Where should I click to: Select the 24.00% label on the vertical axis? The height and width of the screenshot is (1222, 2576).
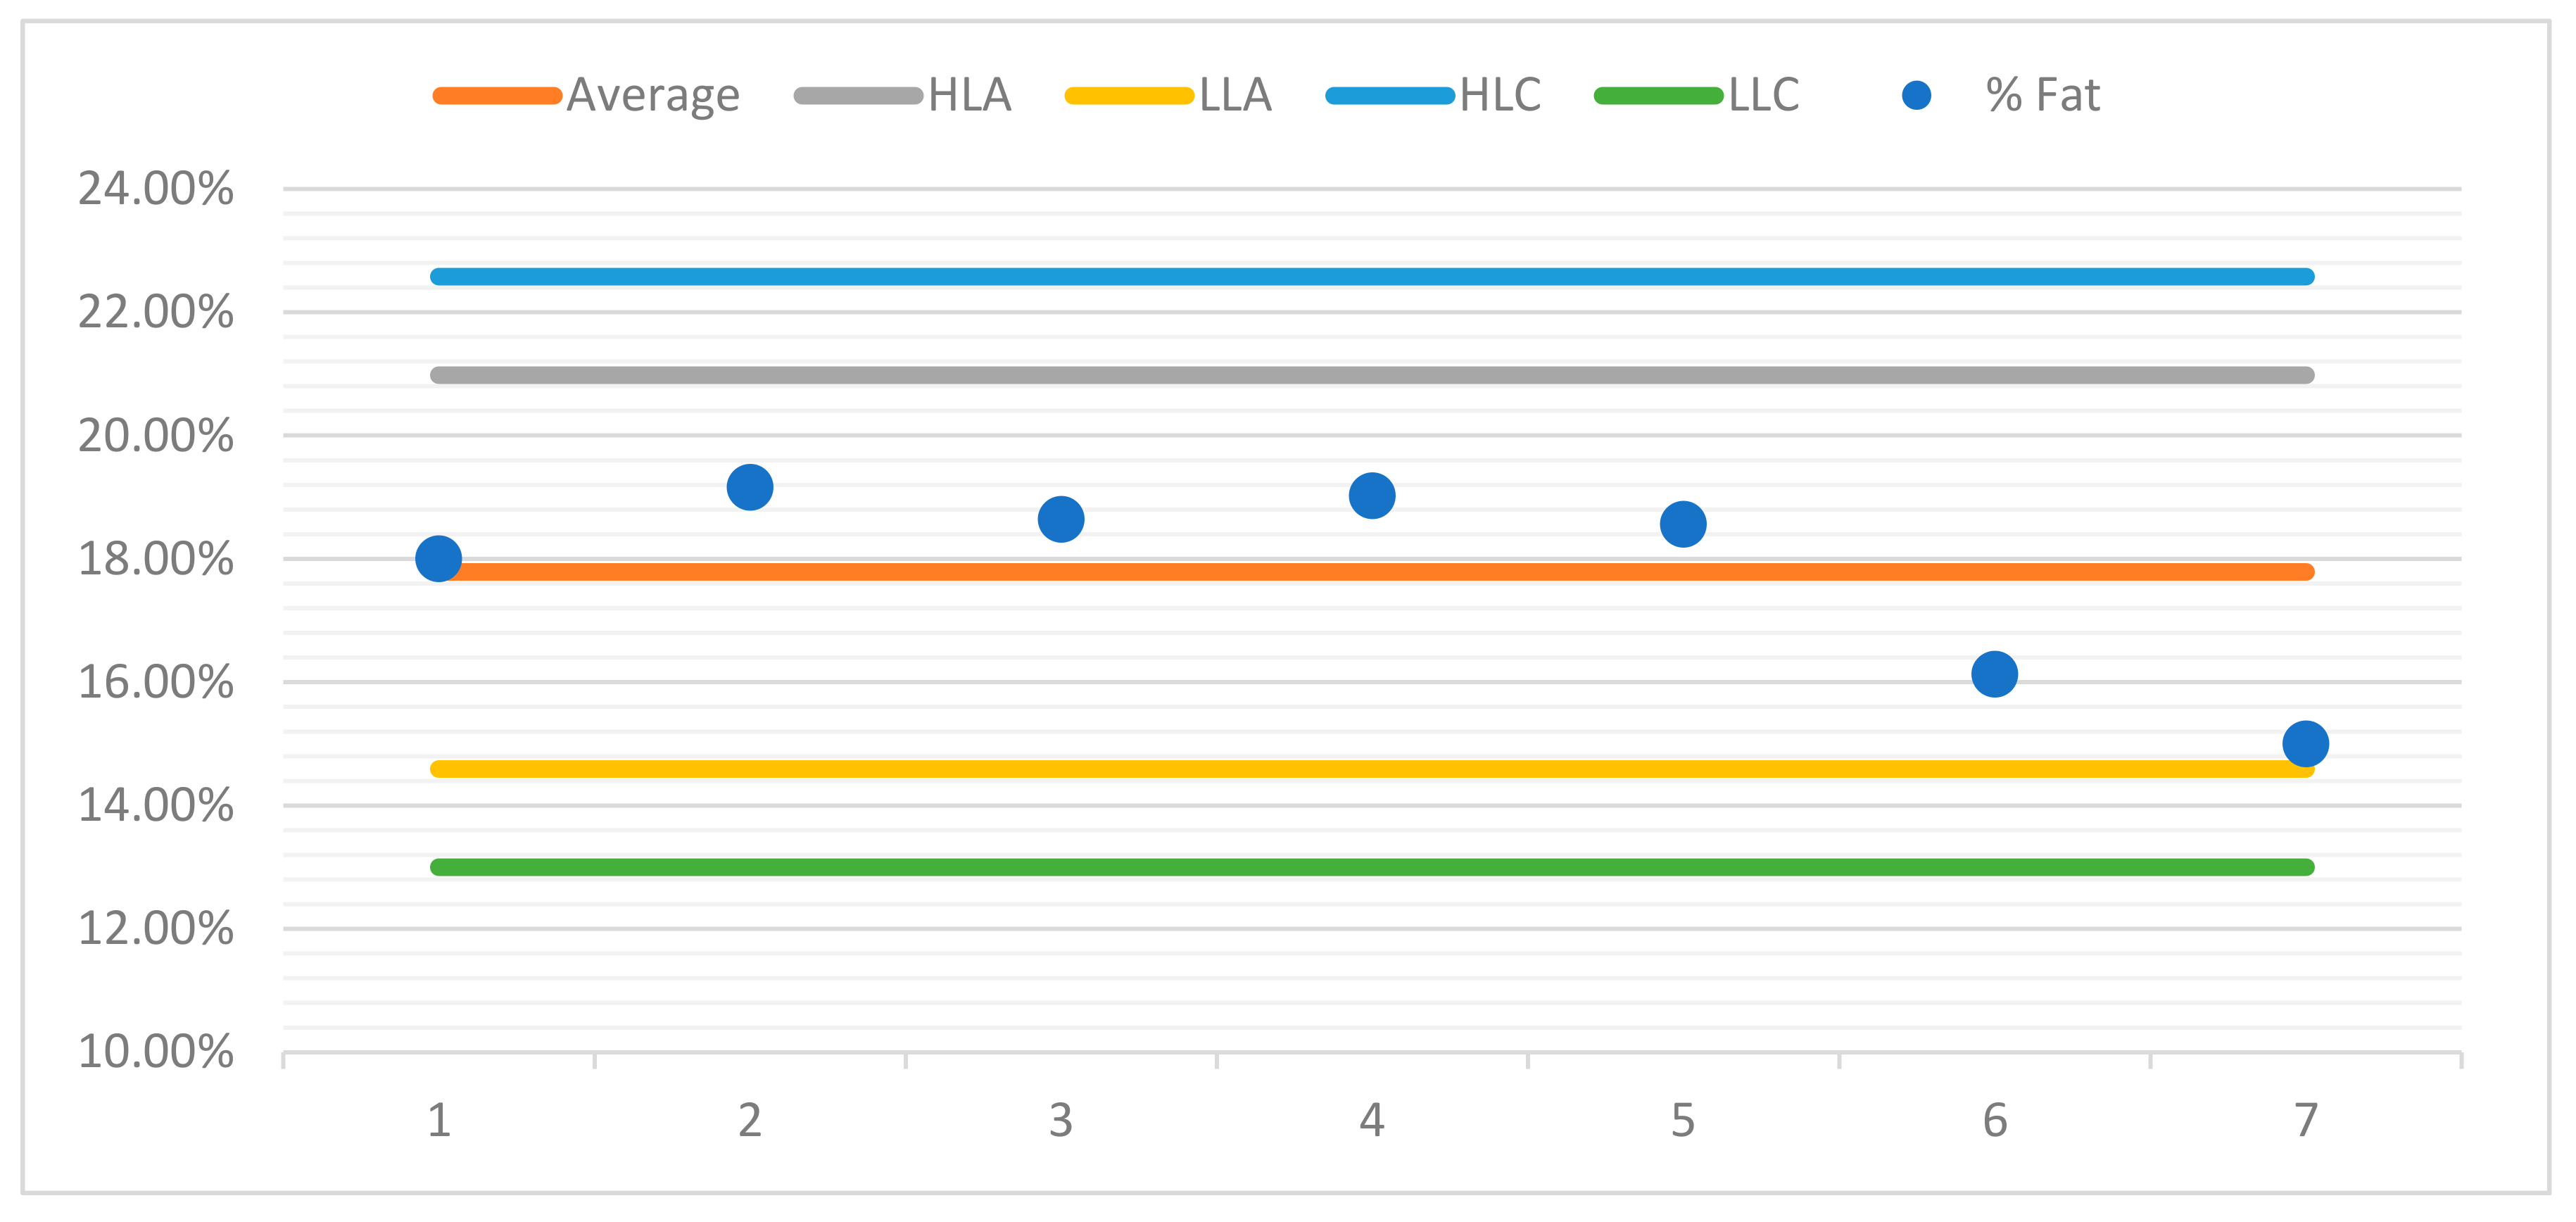tap(156, 189)
